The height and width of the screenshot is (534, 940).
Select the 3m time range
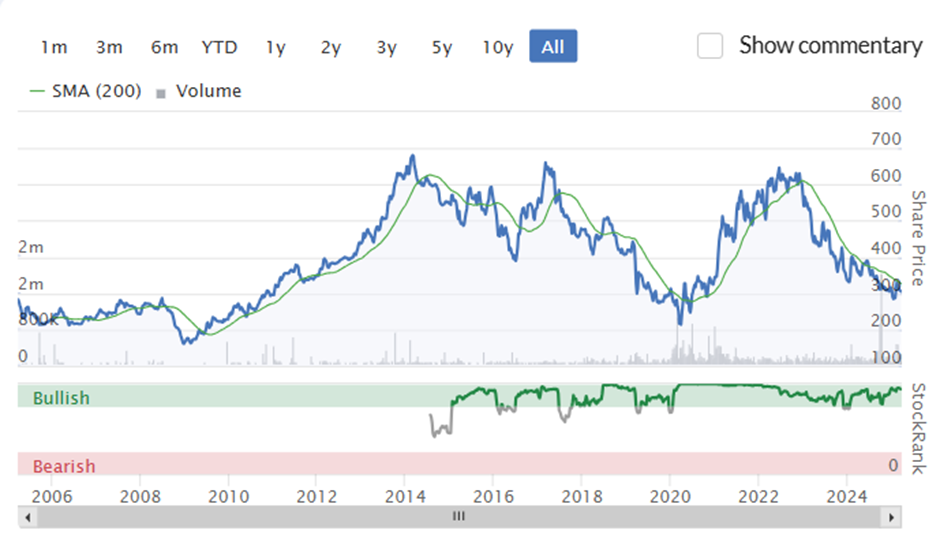point(109,47)
